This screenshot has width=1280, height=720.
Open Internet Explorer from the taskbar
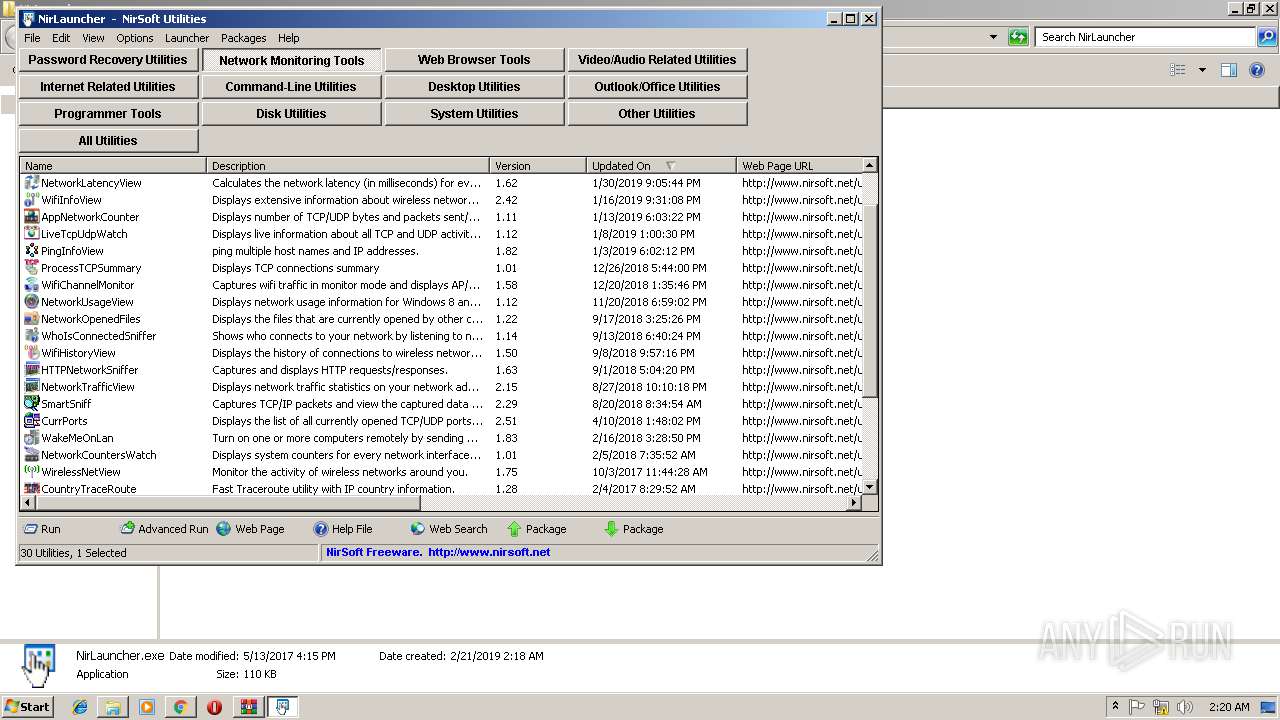coord(80,707)
